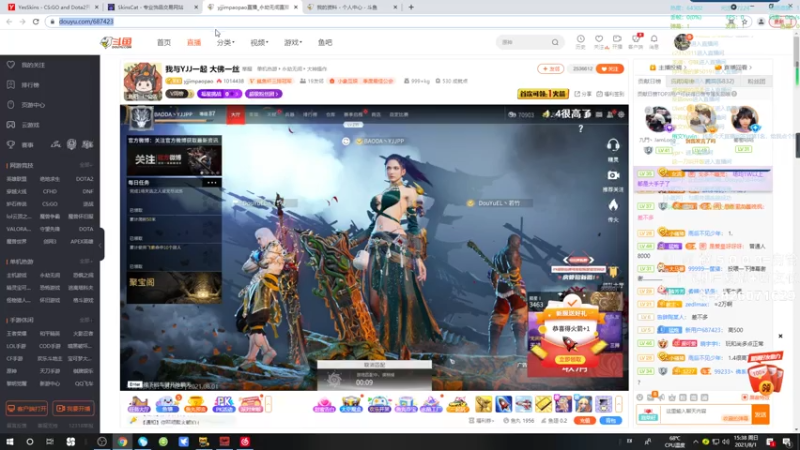
Task: Open 云游戏 in the sidebar
Action: [30, 125]
